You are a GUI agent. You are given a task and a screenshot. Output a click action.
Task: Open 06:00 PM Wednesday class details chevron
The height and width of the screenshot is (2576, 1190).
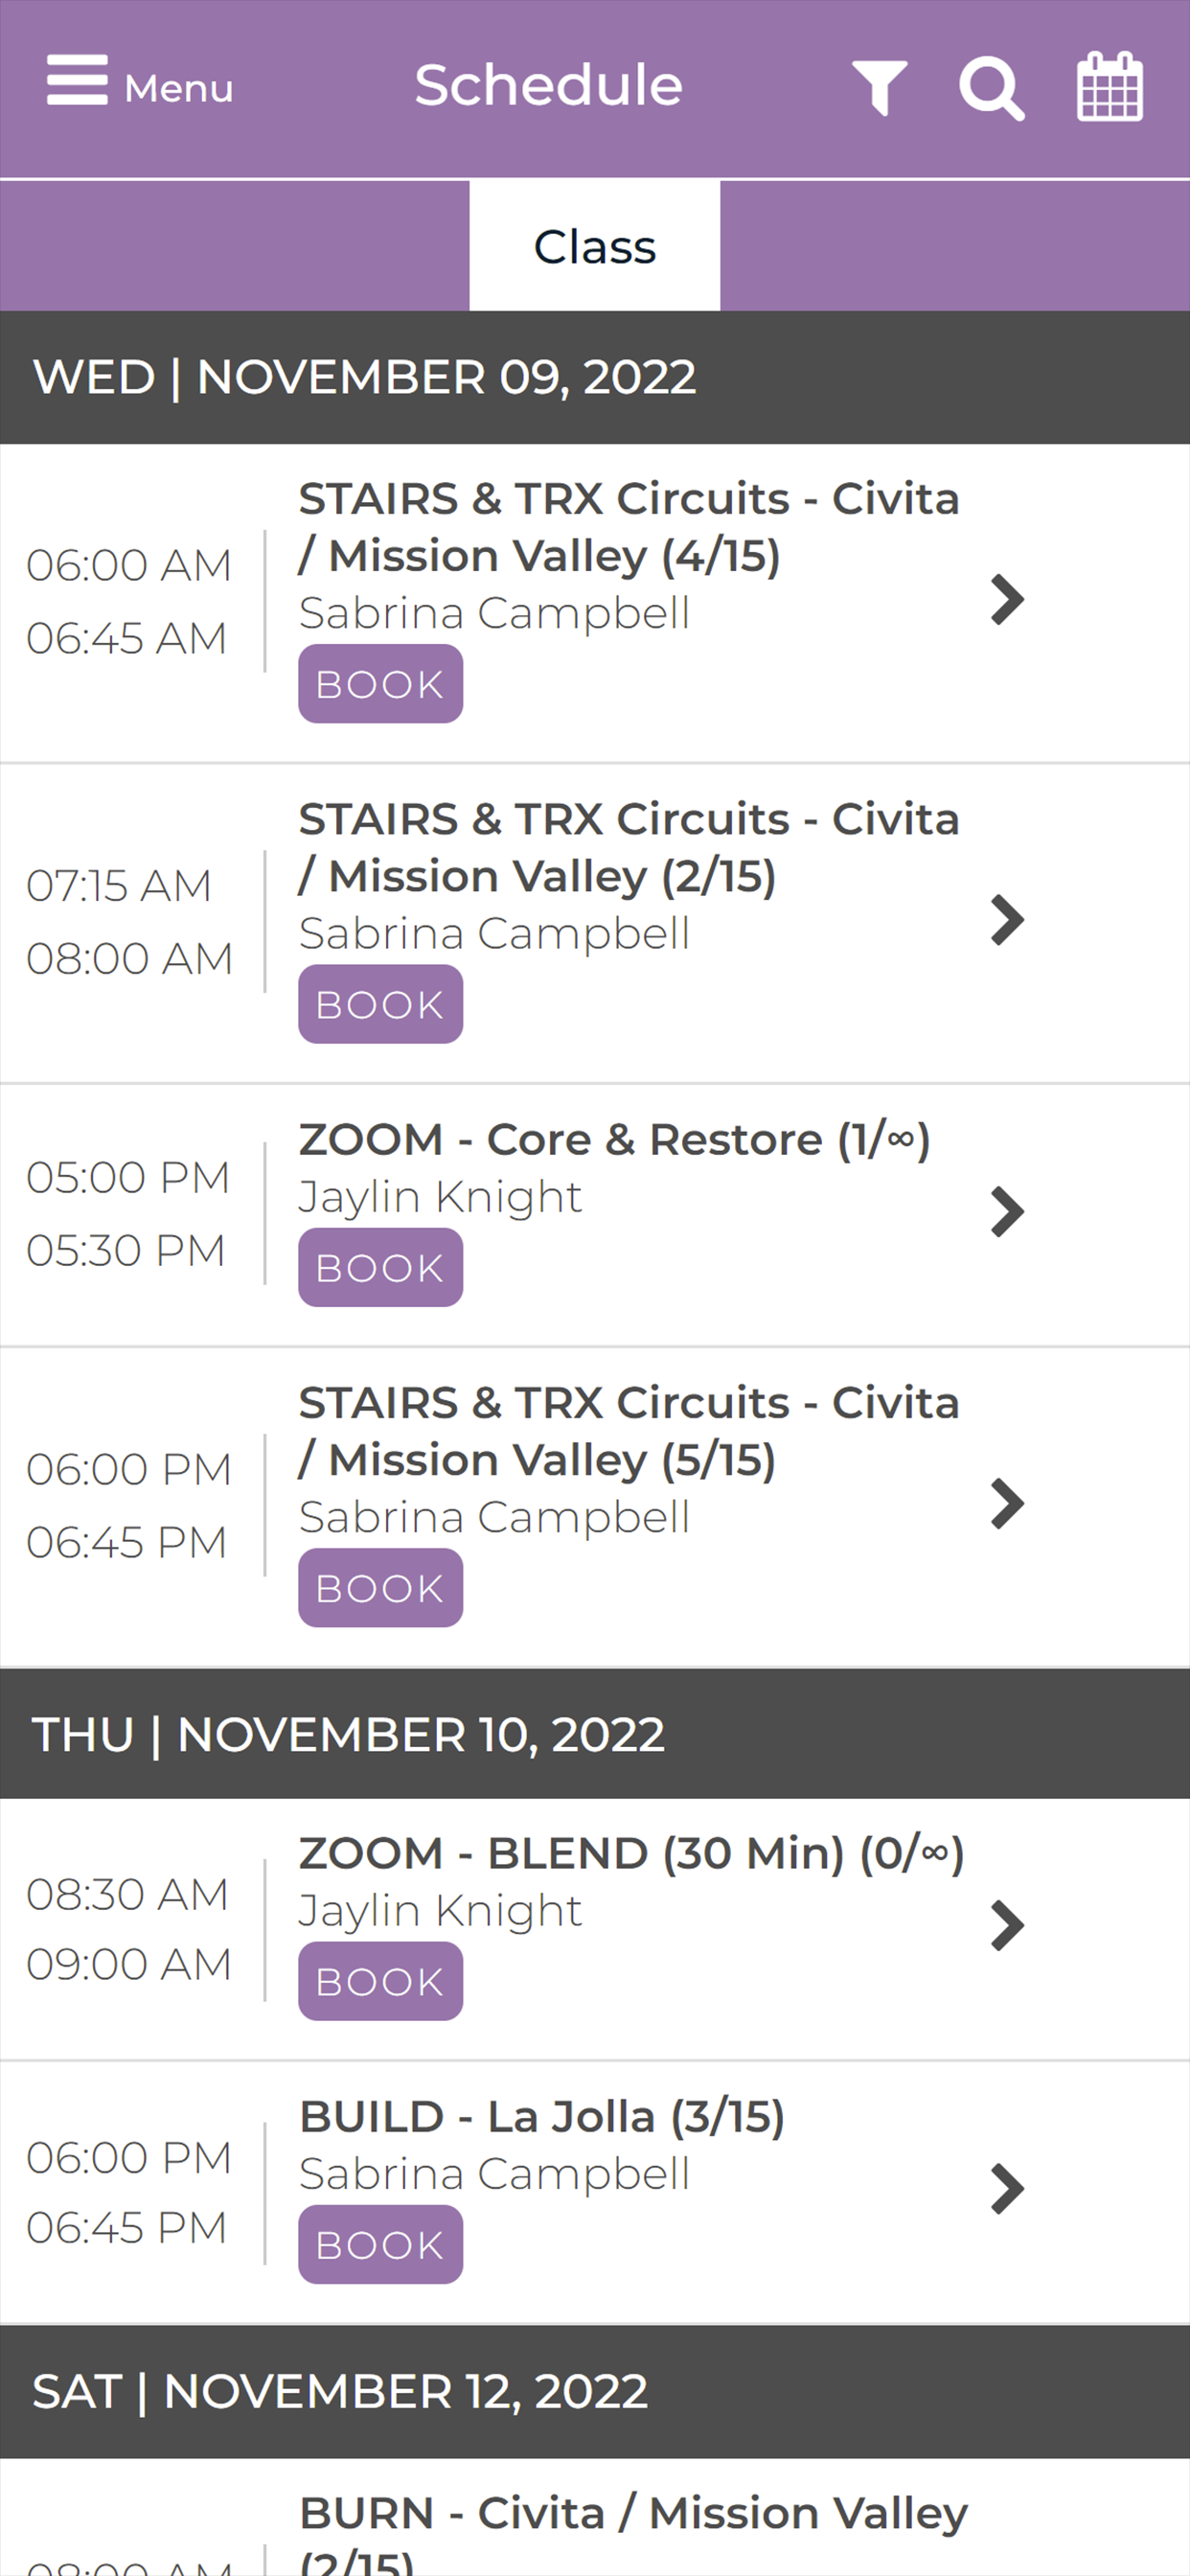click(x=1007, y=1504)
